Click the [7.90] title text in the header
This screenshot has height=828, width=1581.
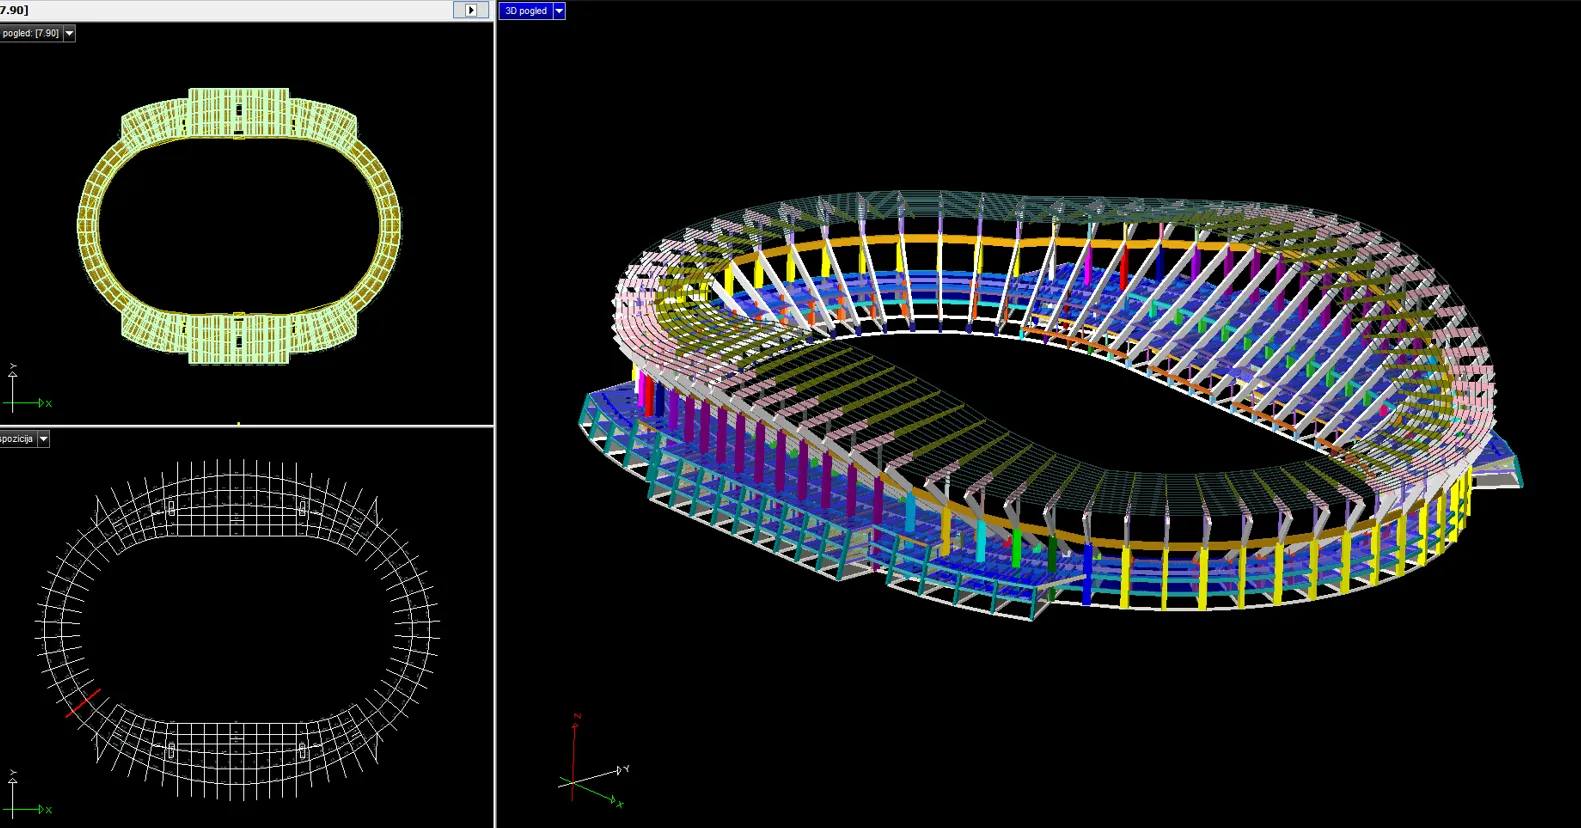[x=15, y=10]
